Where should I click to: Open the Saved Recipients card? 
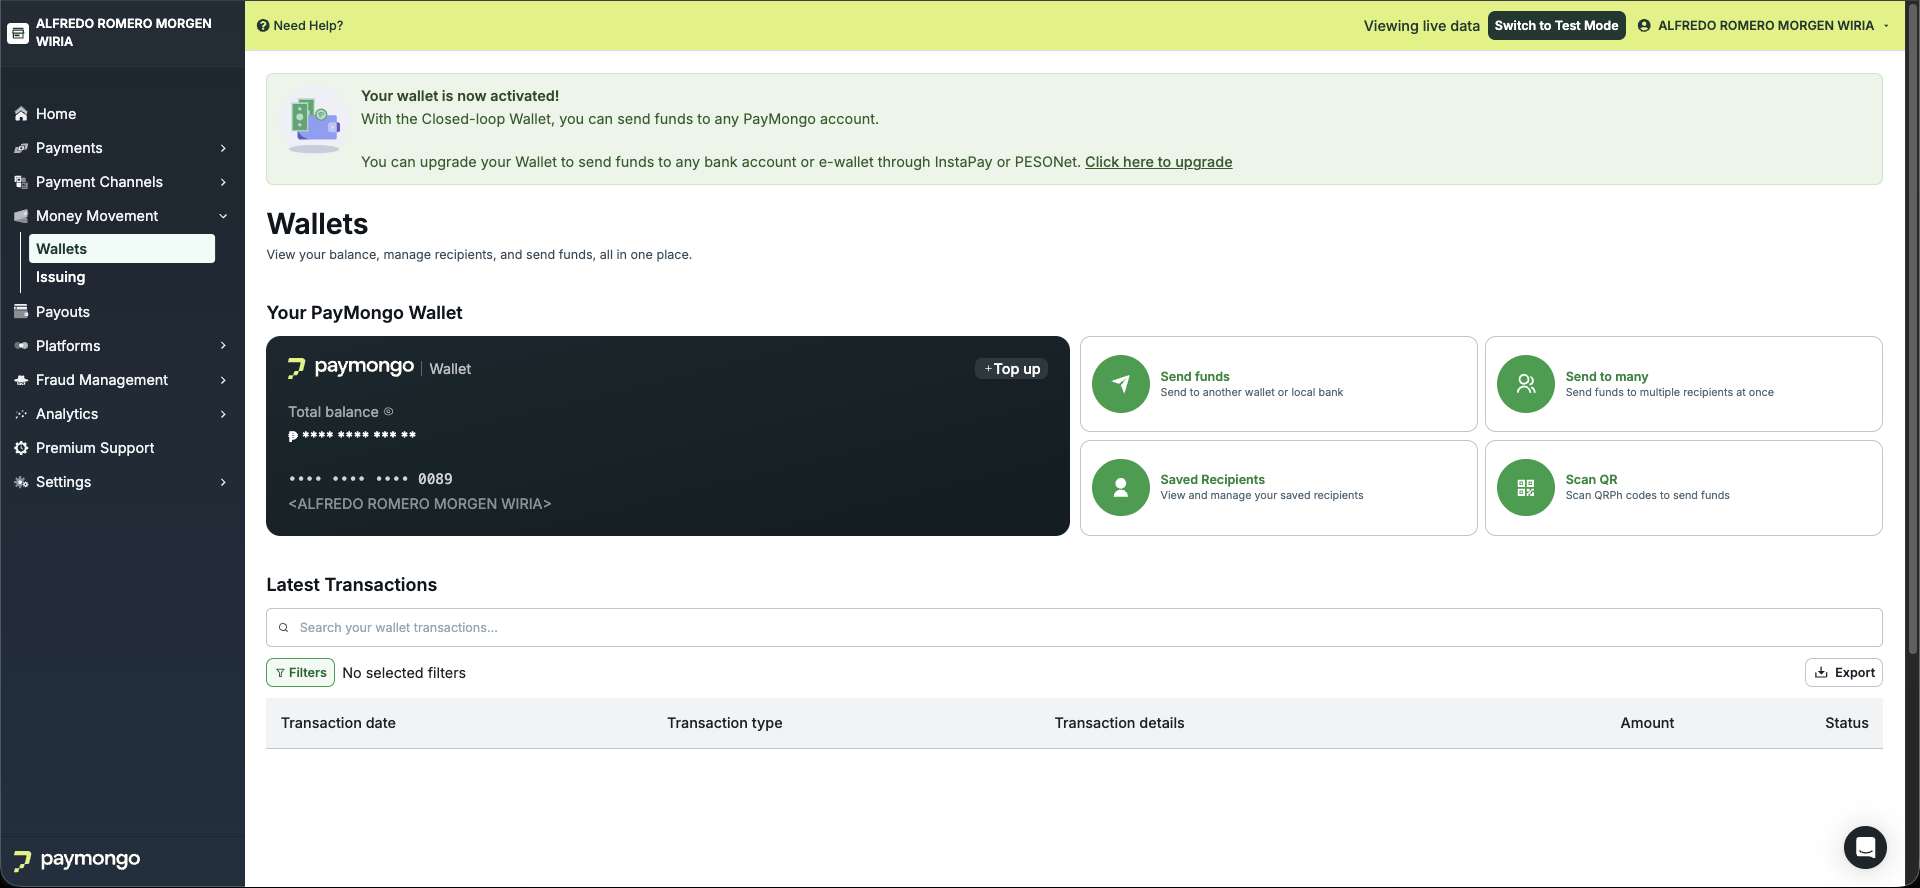click(1278, 488)
